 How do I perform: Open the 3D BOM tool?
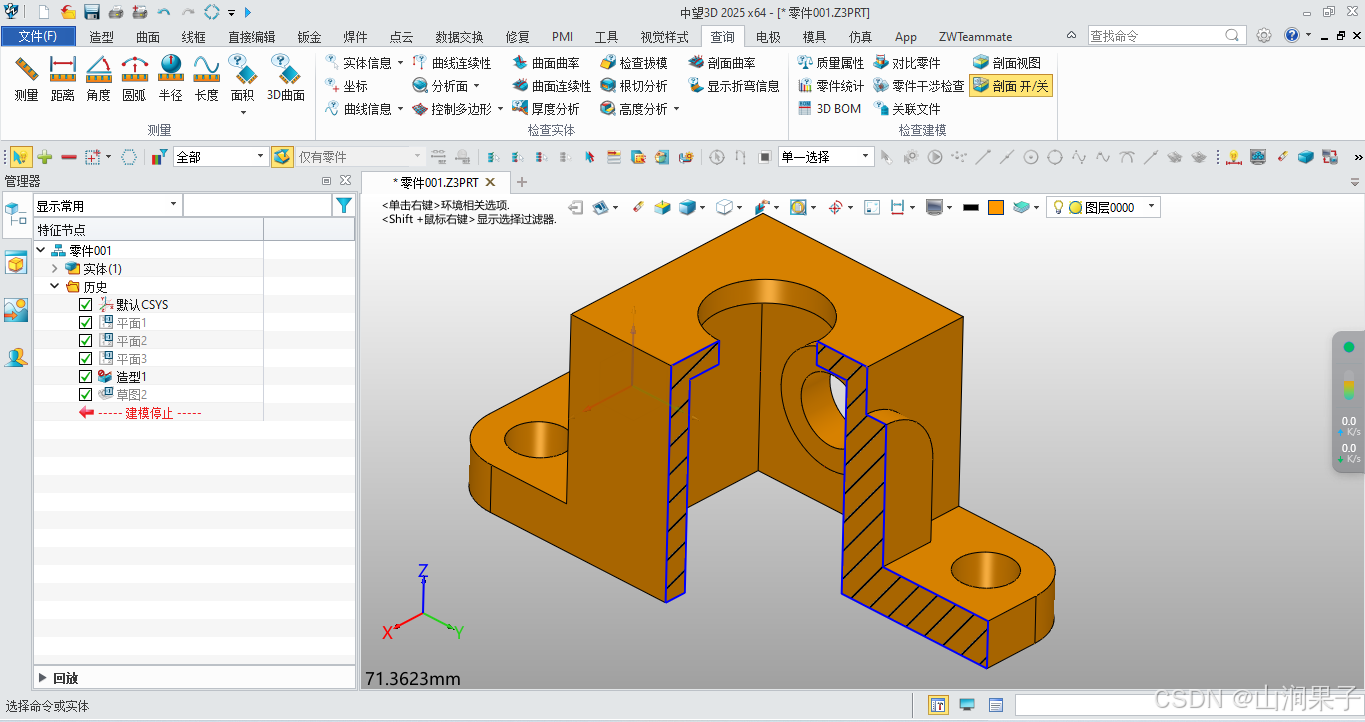[829, 109]
